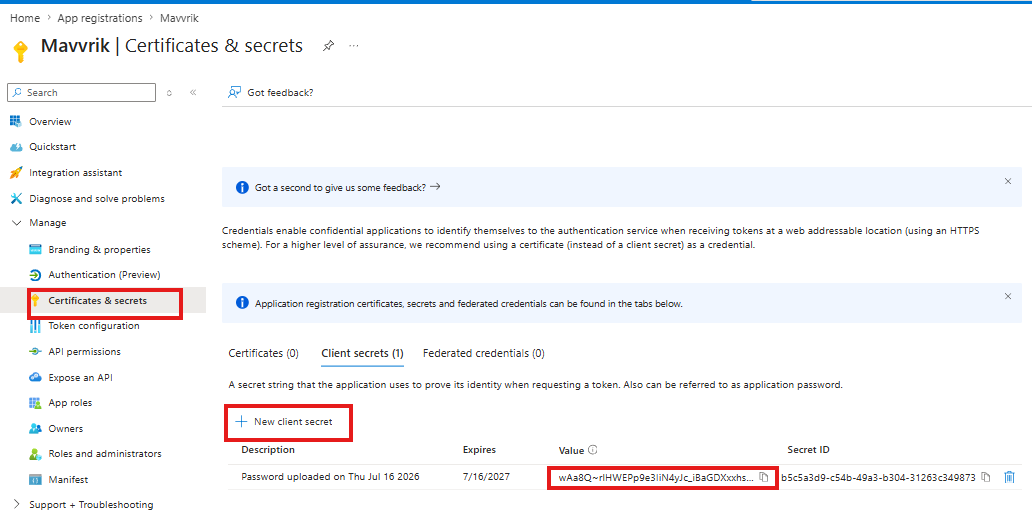Copy the Secret ID to clipboard
Screen dimensions: 1032x521
[x=985, y=478]
